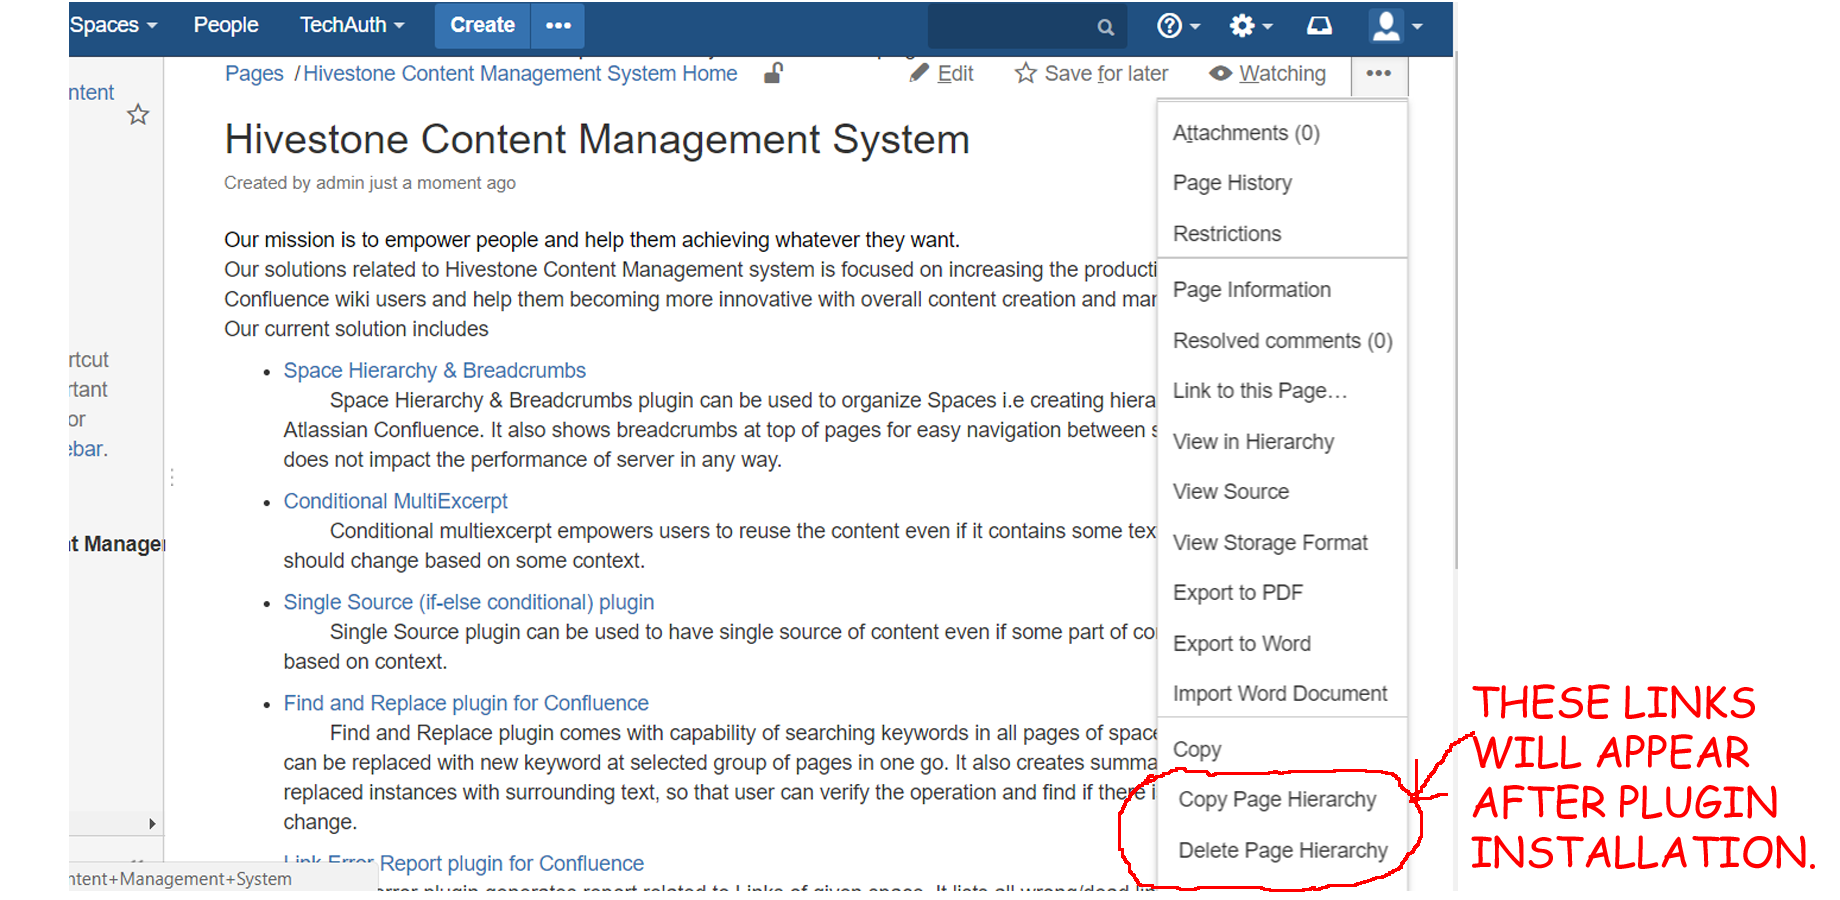Click the star icon for Save for later

[1025, 73]
